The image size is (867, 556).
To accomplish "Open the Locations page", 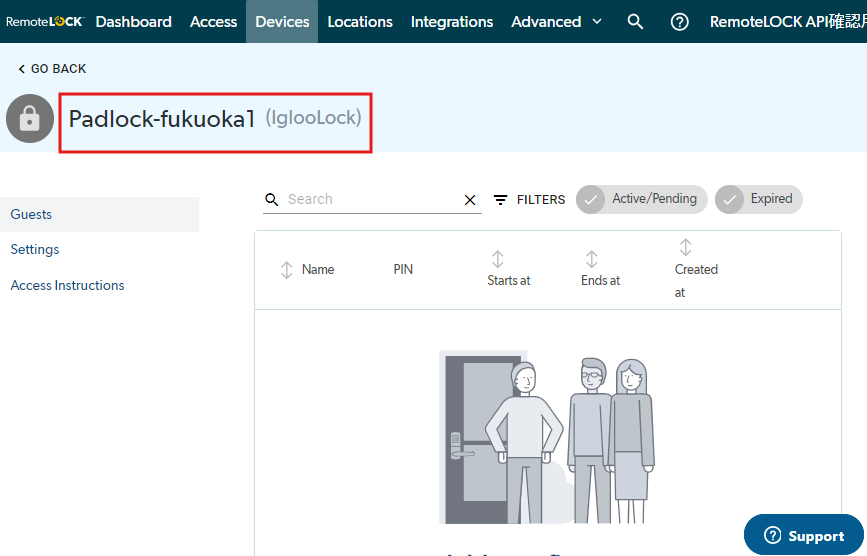I will [x=360, y=22].
